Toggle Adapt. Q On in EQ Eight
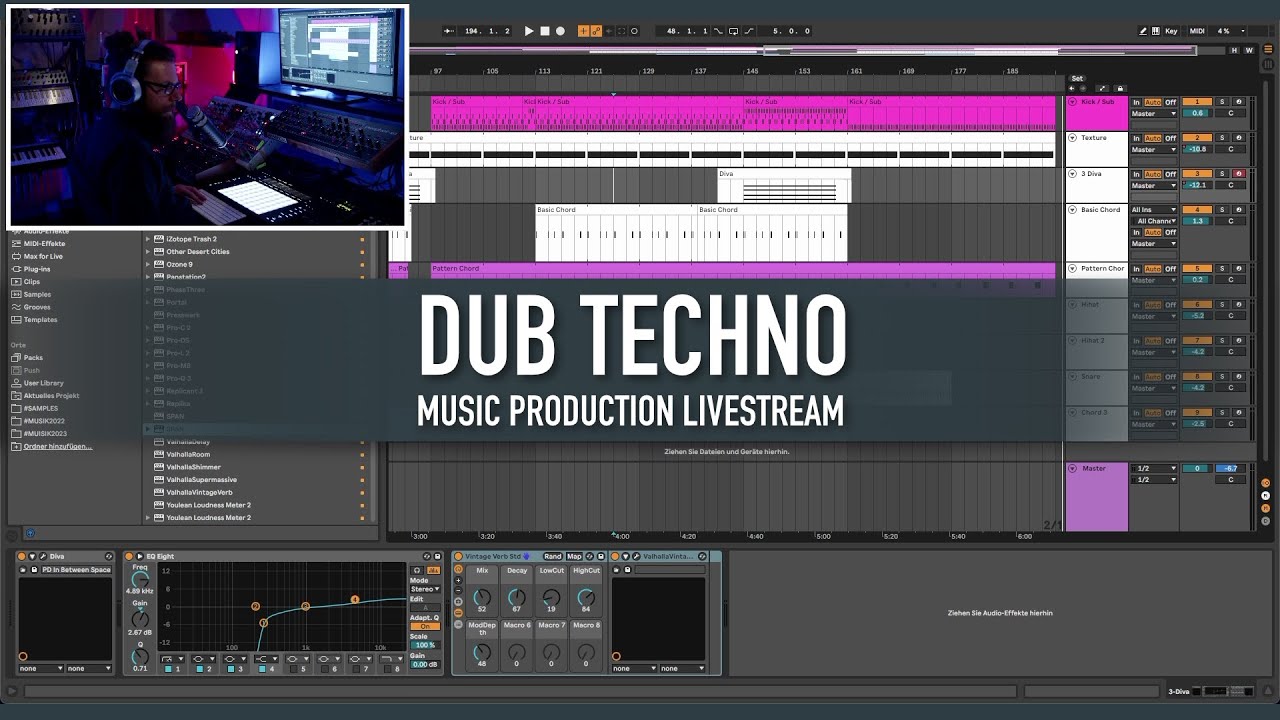This screenshot has width=1280, height=720. 425,626
